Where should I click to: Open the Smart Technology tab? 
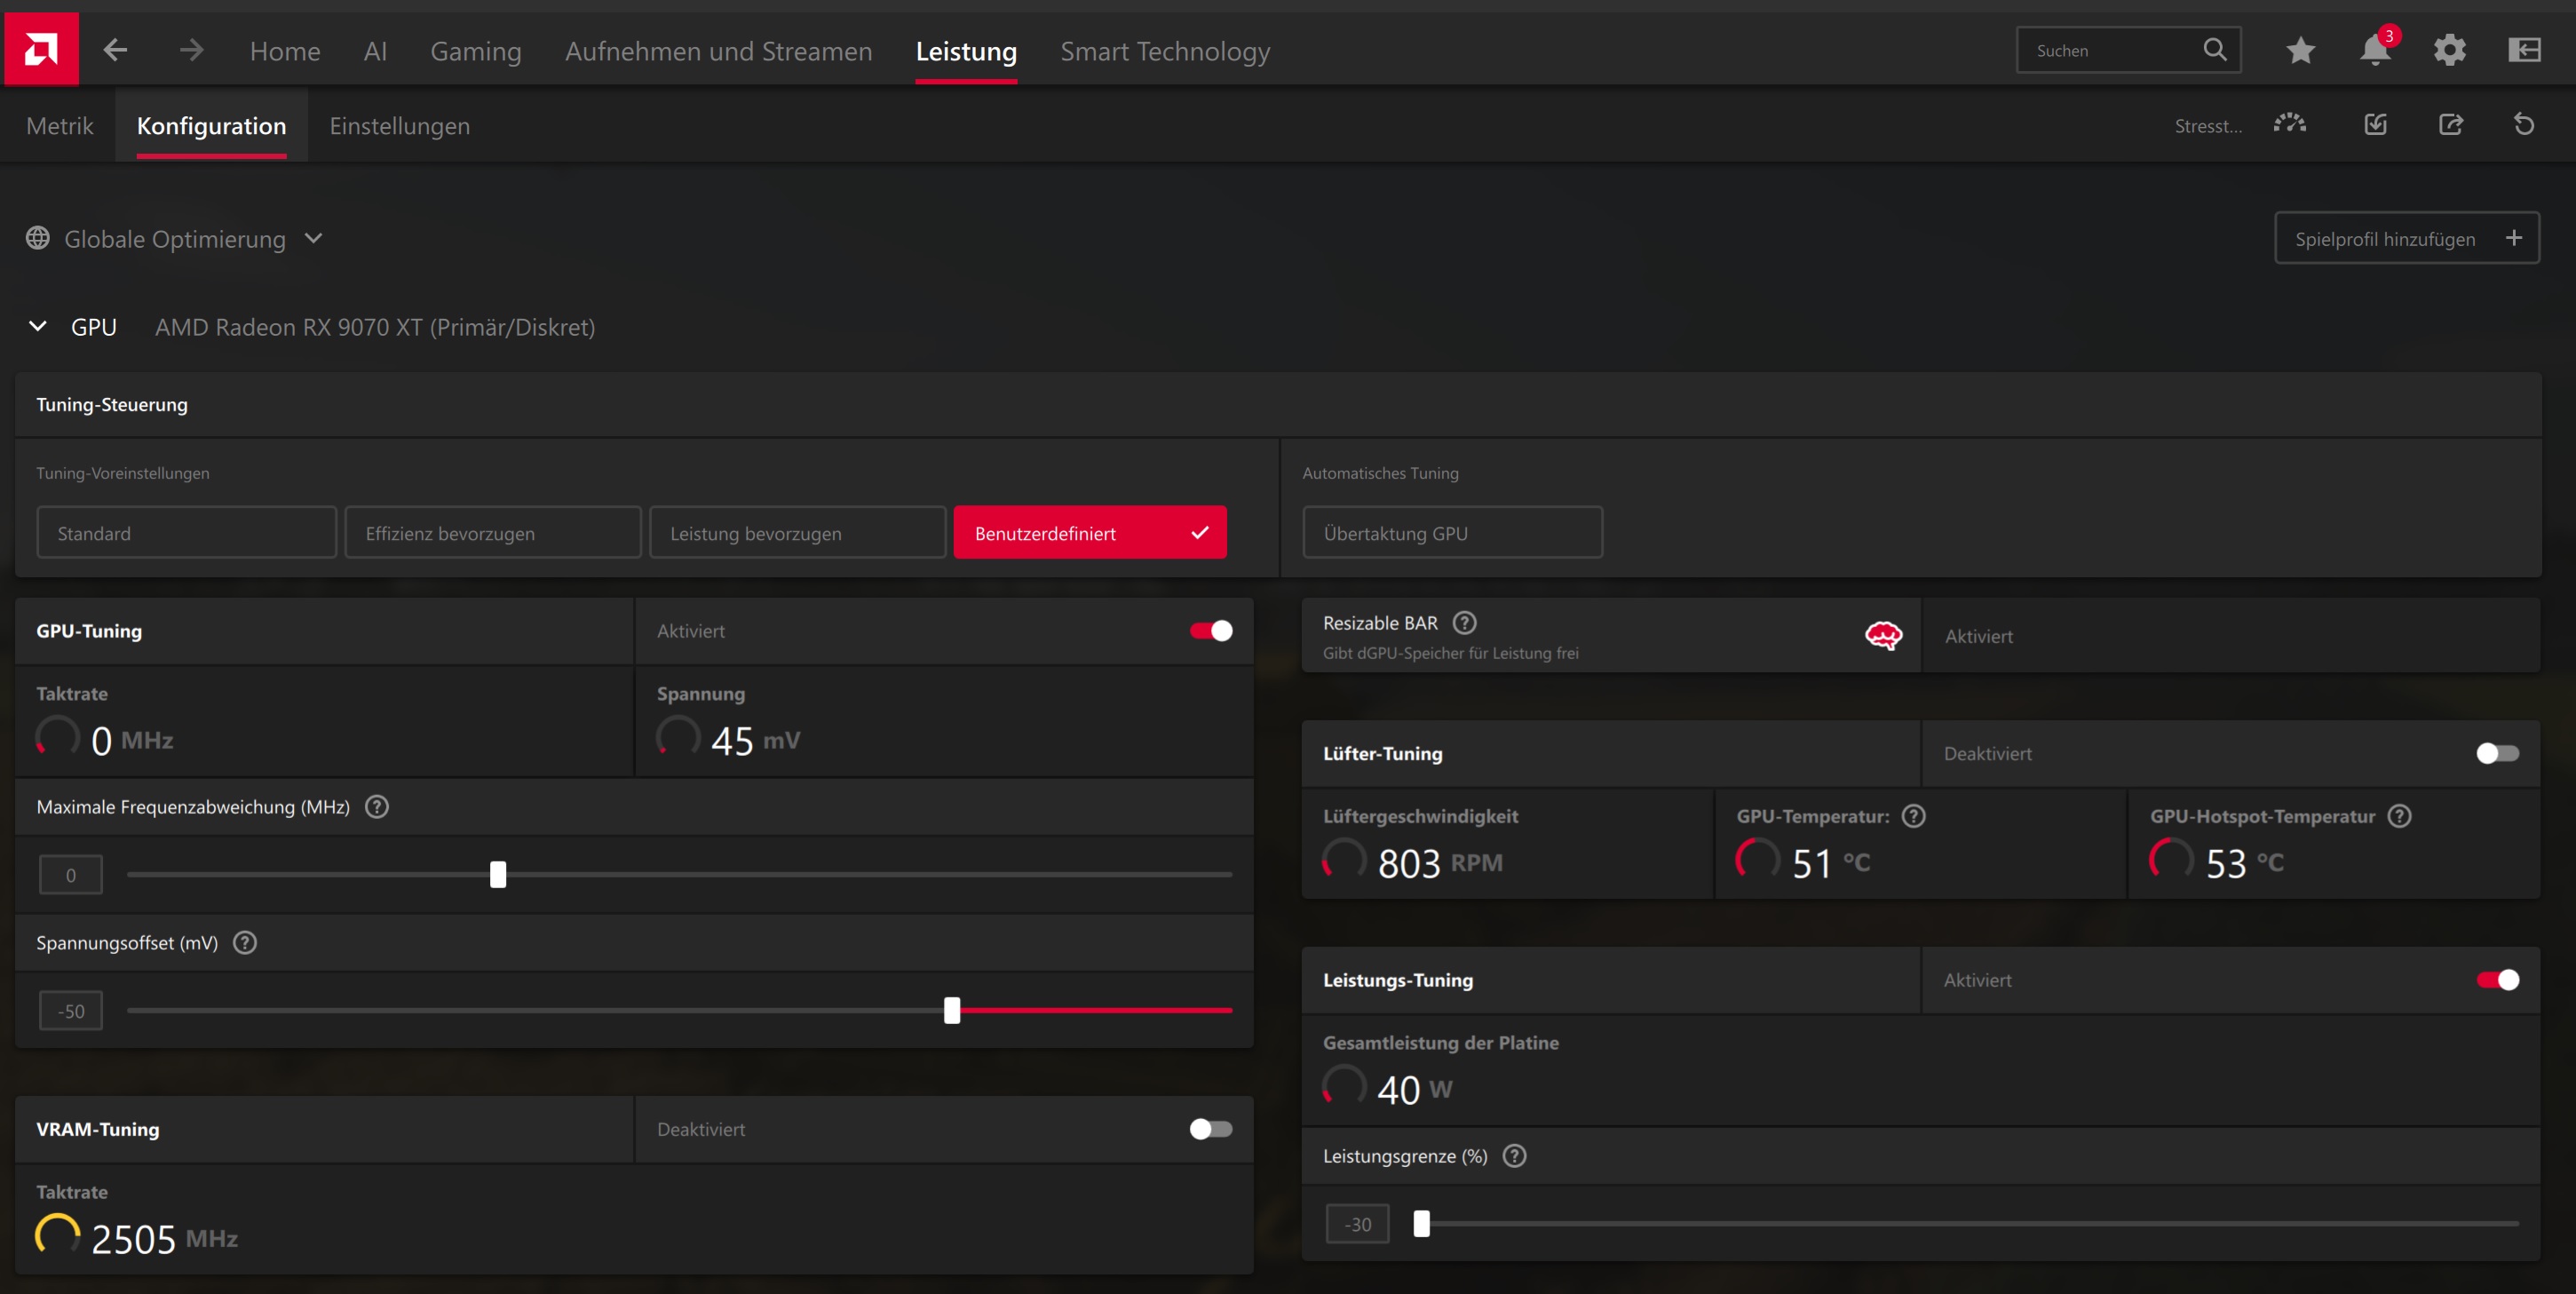[x=1165, y=51]
